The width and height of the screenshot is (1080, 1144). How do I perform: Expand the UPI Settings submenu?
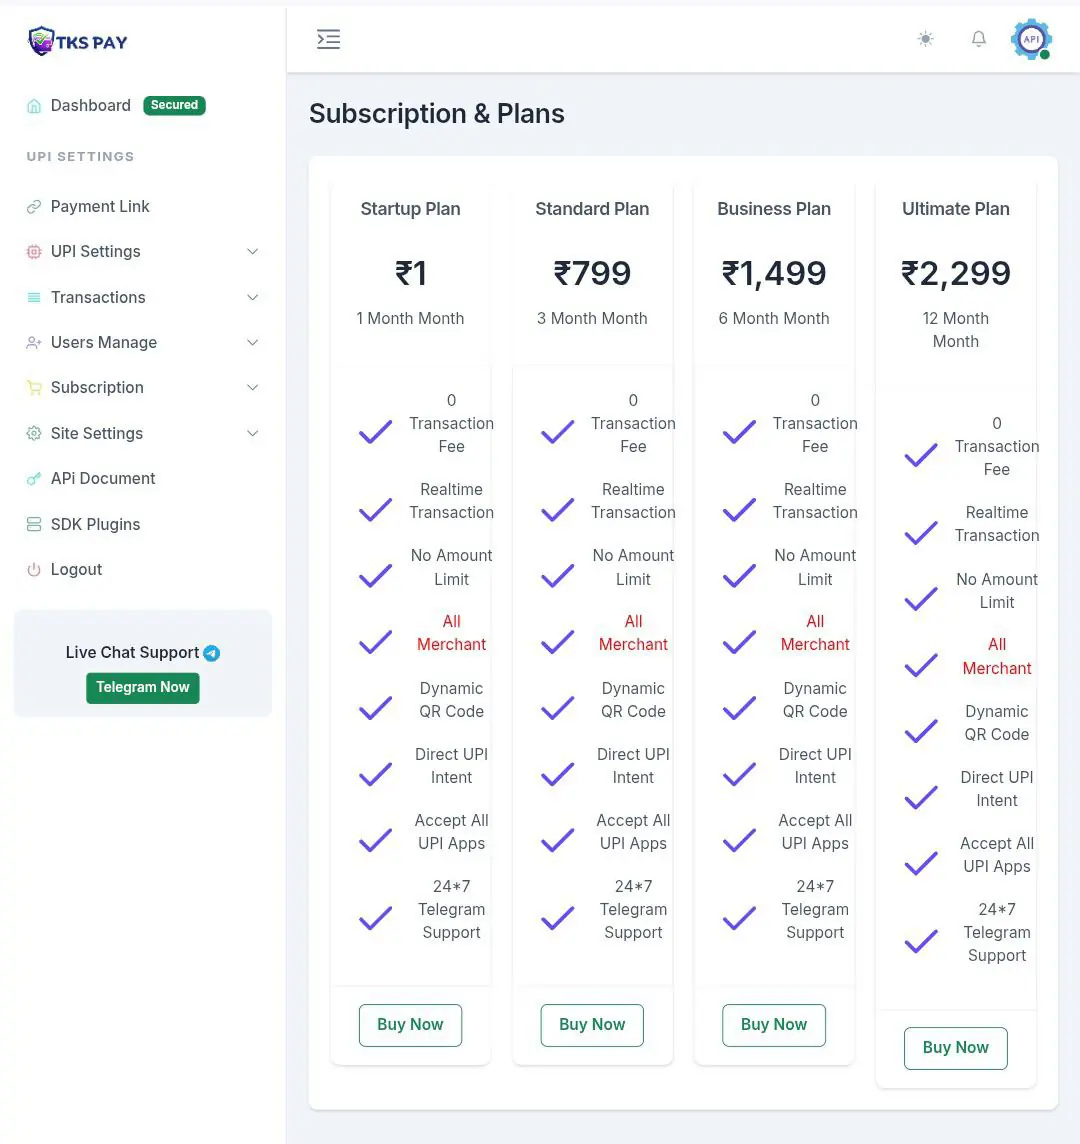pos(252,252)
